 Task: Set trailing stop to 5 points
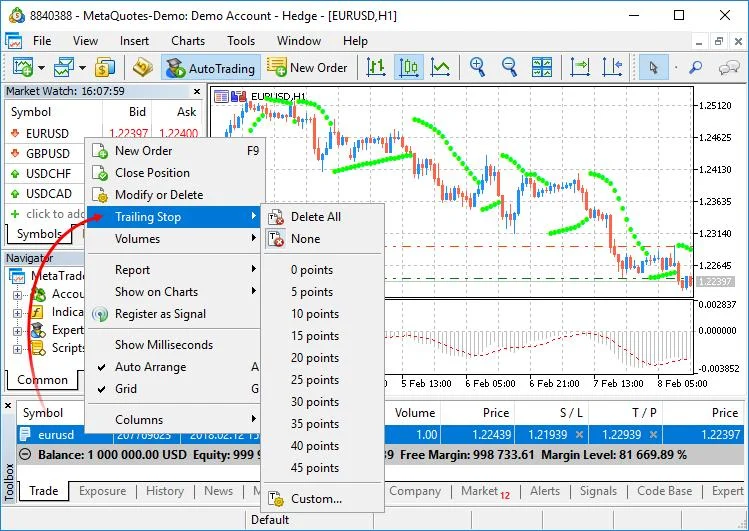pyautogui.click(x=323, y=292)
